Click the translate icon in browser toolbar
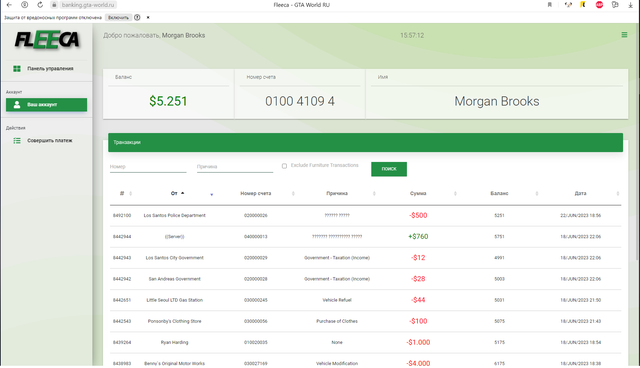This screenshot has width=640, height=368. click(x=615, y=5)
